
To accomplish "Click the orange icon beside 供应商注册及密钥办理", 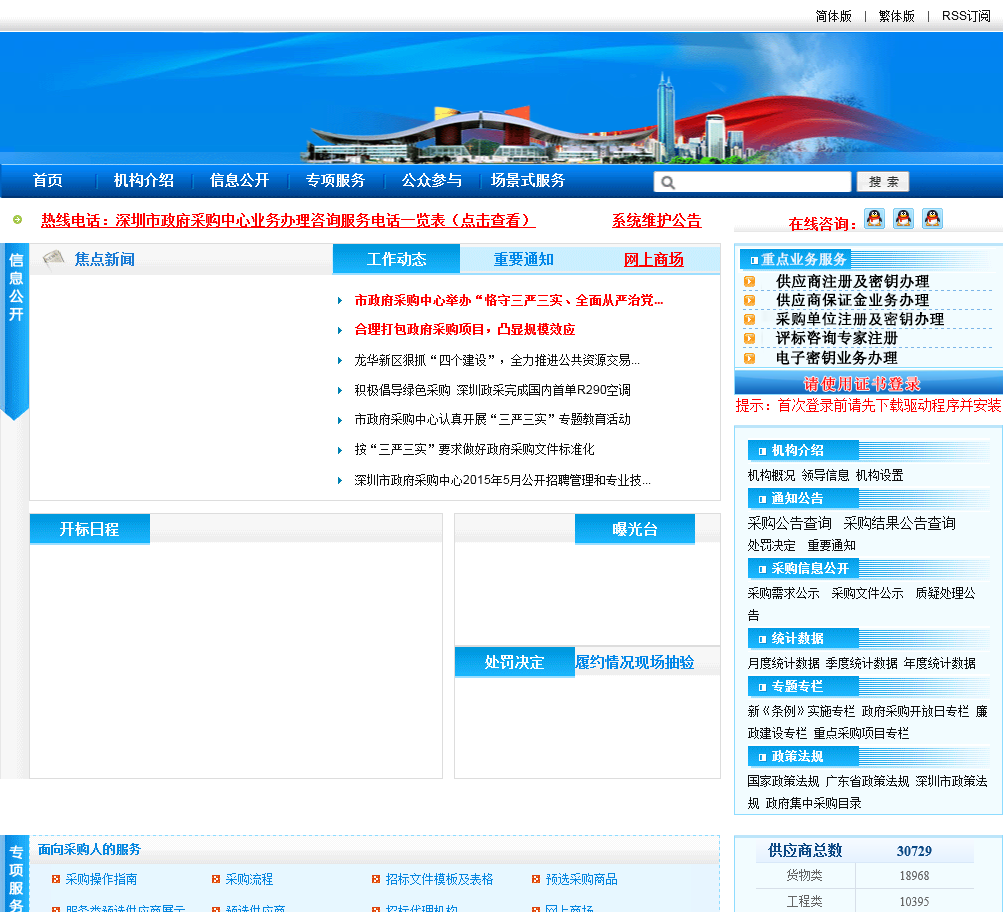I will (x=750, y=281).
